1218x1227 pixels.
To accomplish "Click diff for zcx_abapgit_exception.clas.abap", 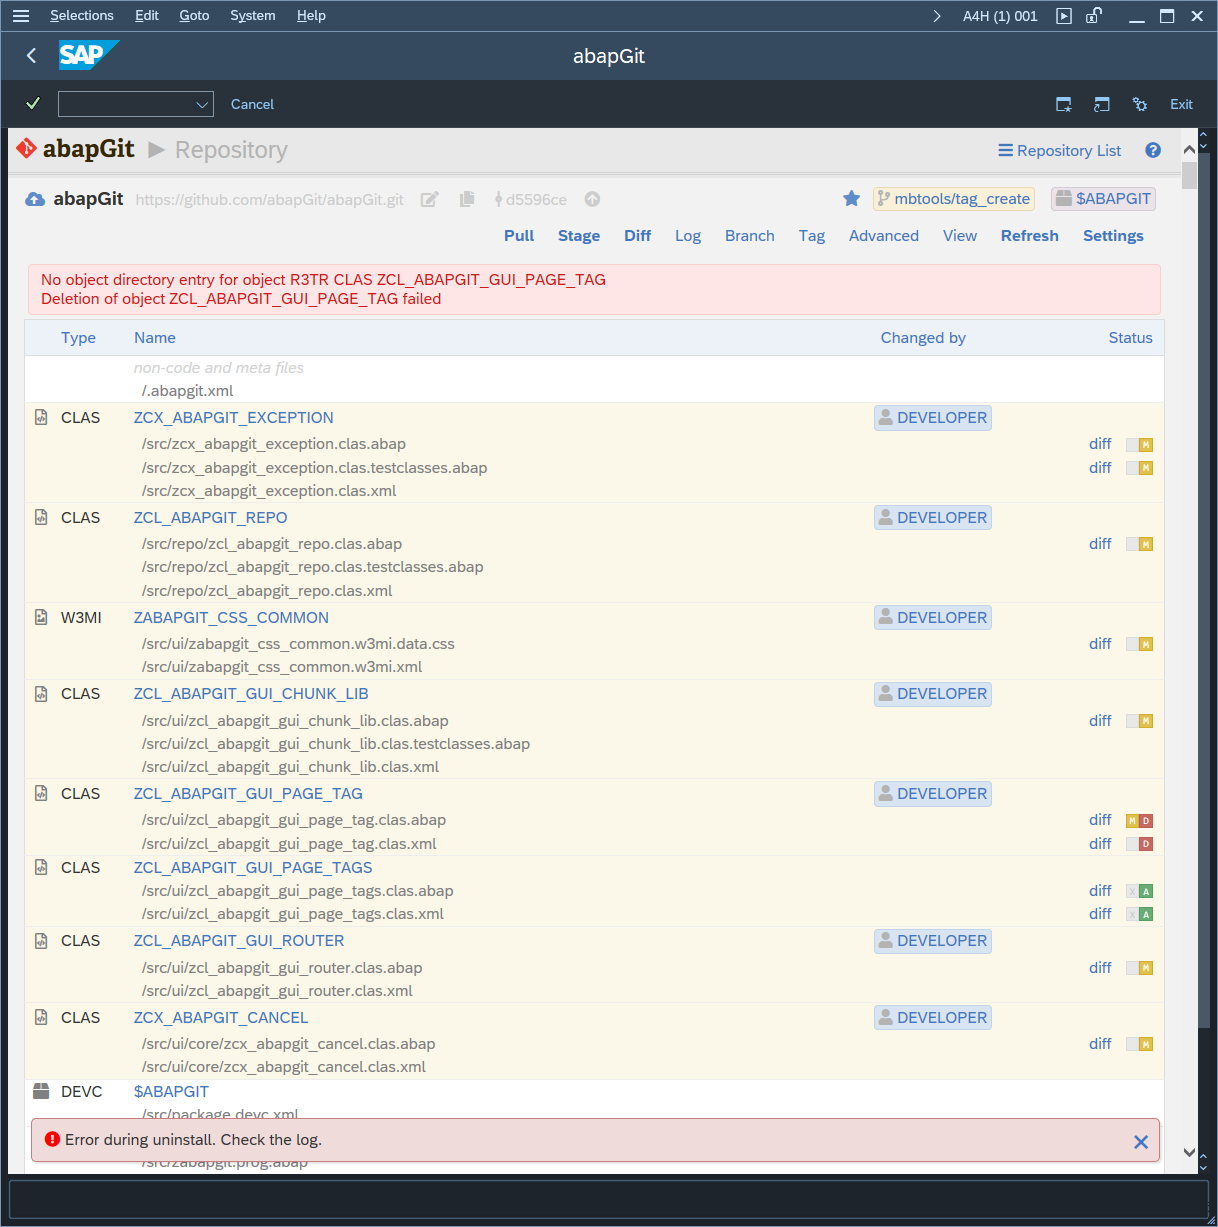I will pyautogui.click(x=1100, y=444).
